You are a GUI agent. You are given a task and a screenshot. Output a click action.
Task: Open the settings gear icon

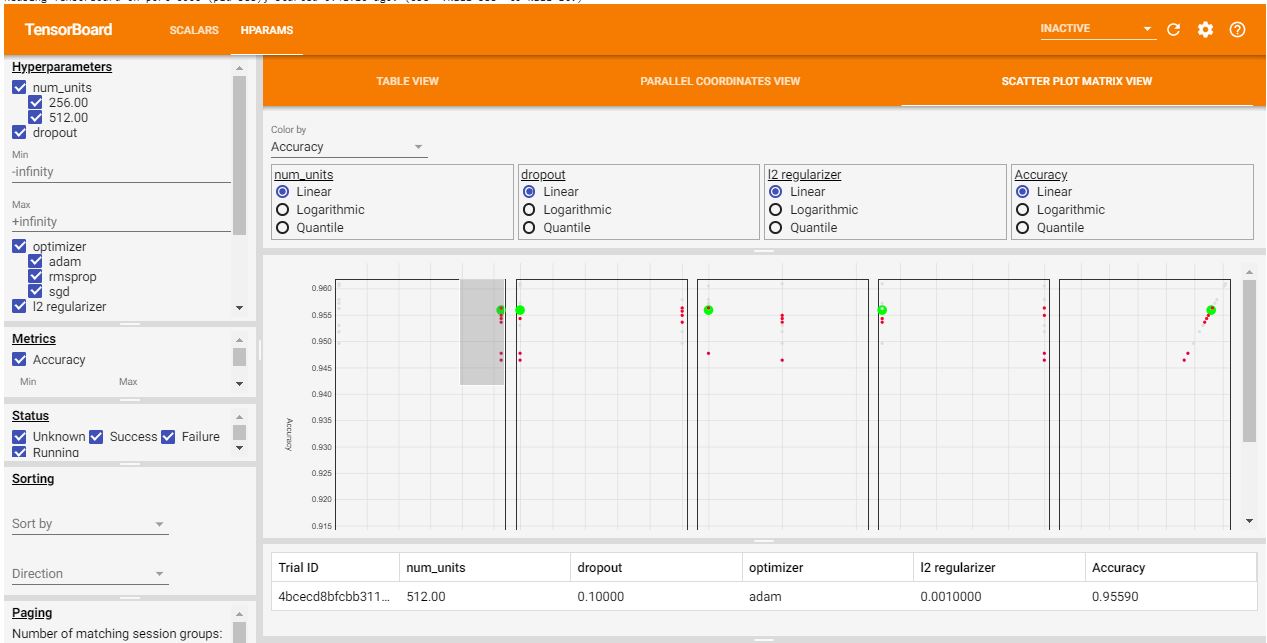click(x=1205, y=30)
